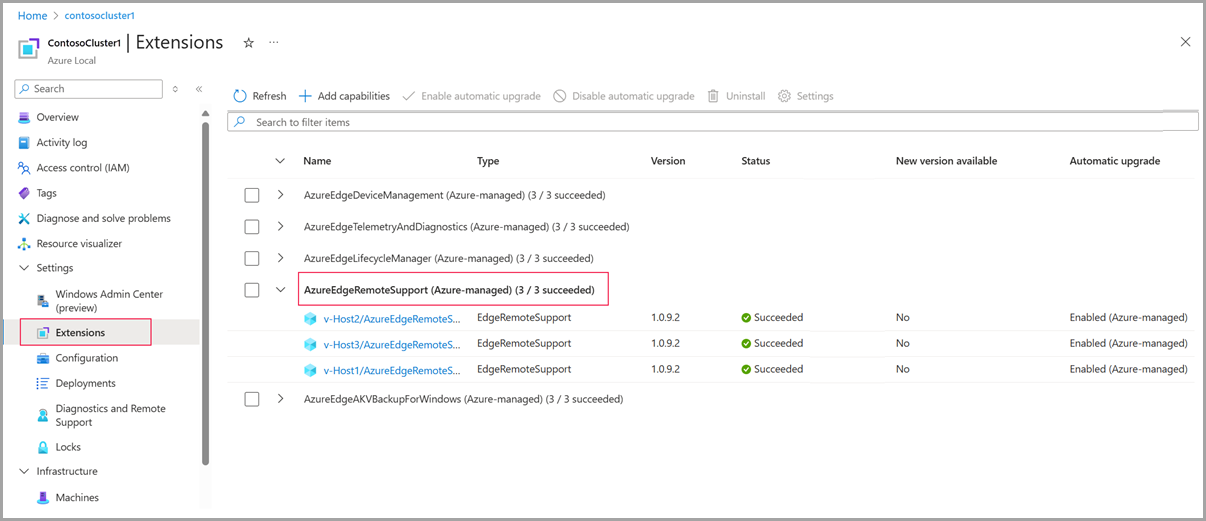Click Search to filter items field
This screenshot has width=1206, height=521.
[713, 122]
